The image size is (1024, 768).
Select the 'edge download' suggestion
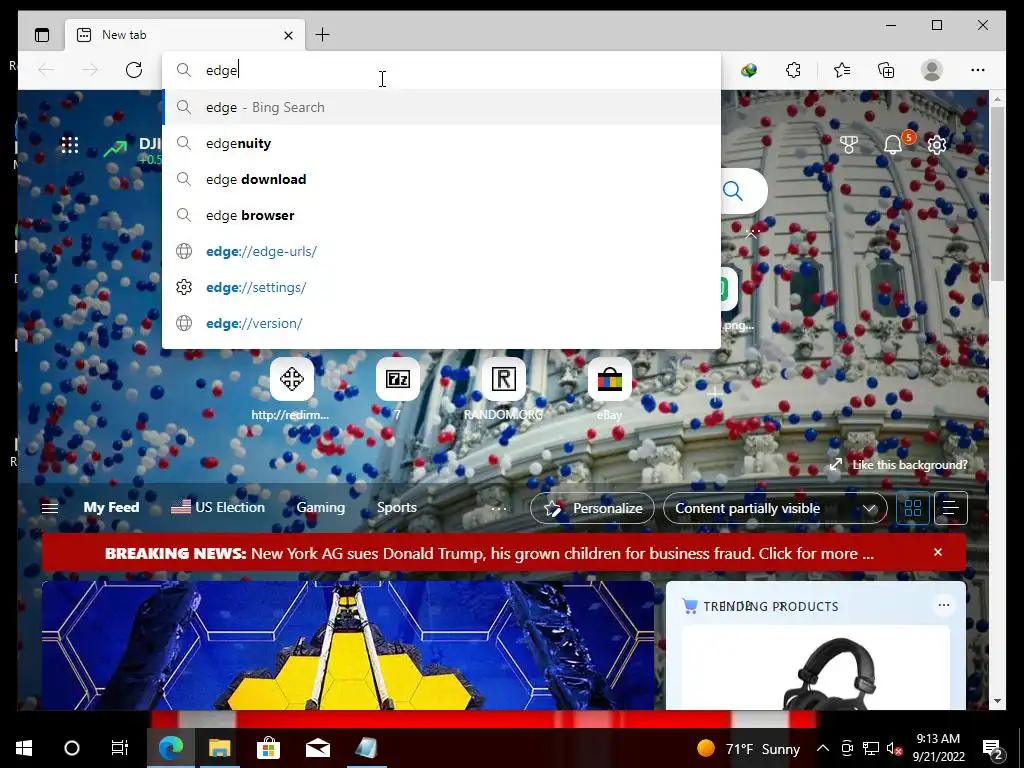pyautogui.click(x=441, y=179)
